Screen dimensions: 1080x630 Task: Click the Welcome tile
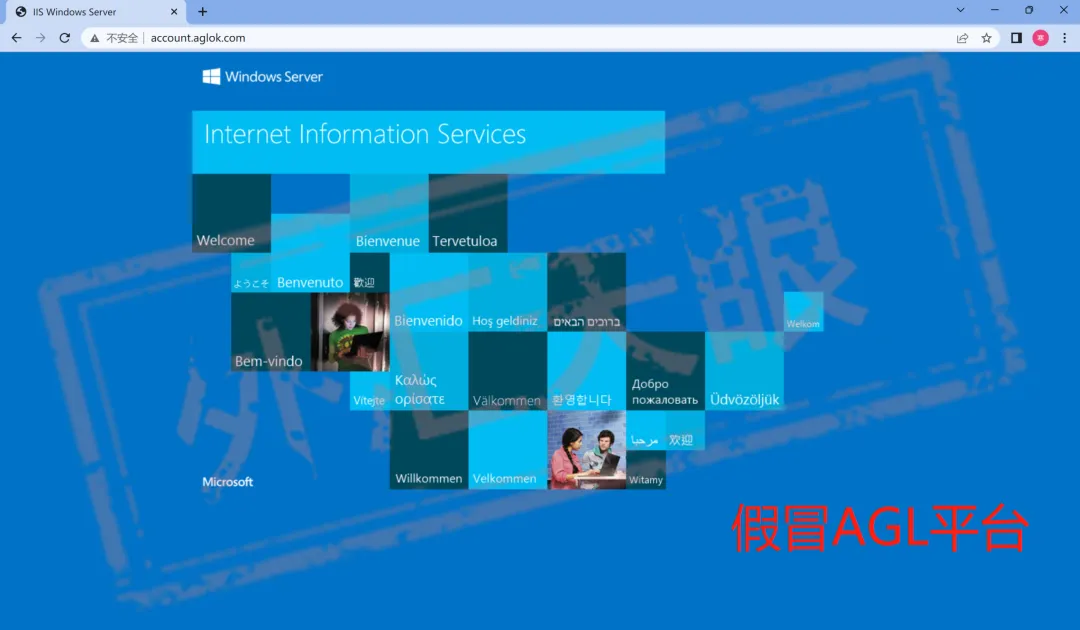pyautogui.click(x=231, y=213)
